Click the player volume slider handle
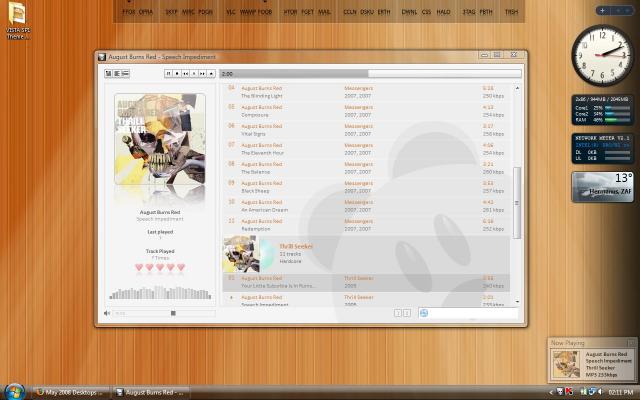 (173, 313)
